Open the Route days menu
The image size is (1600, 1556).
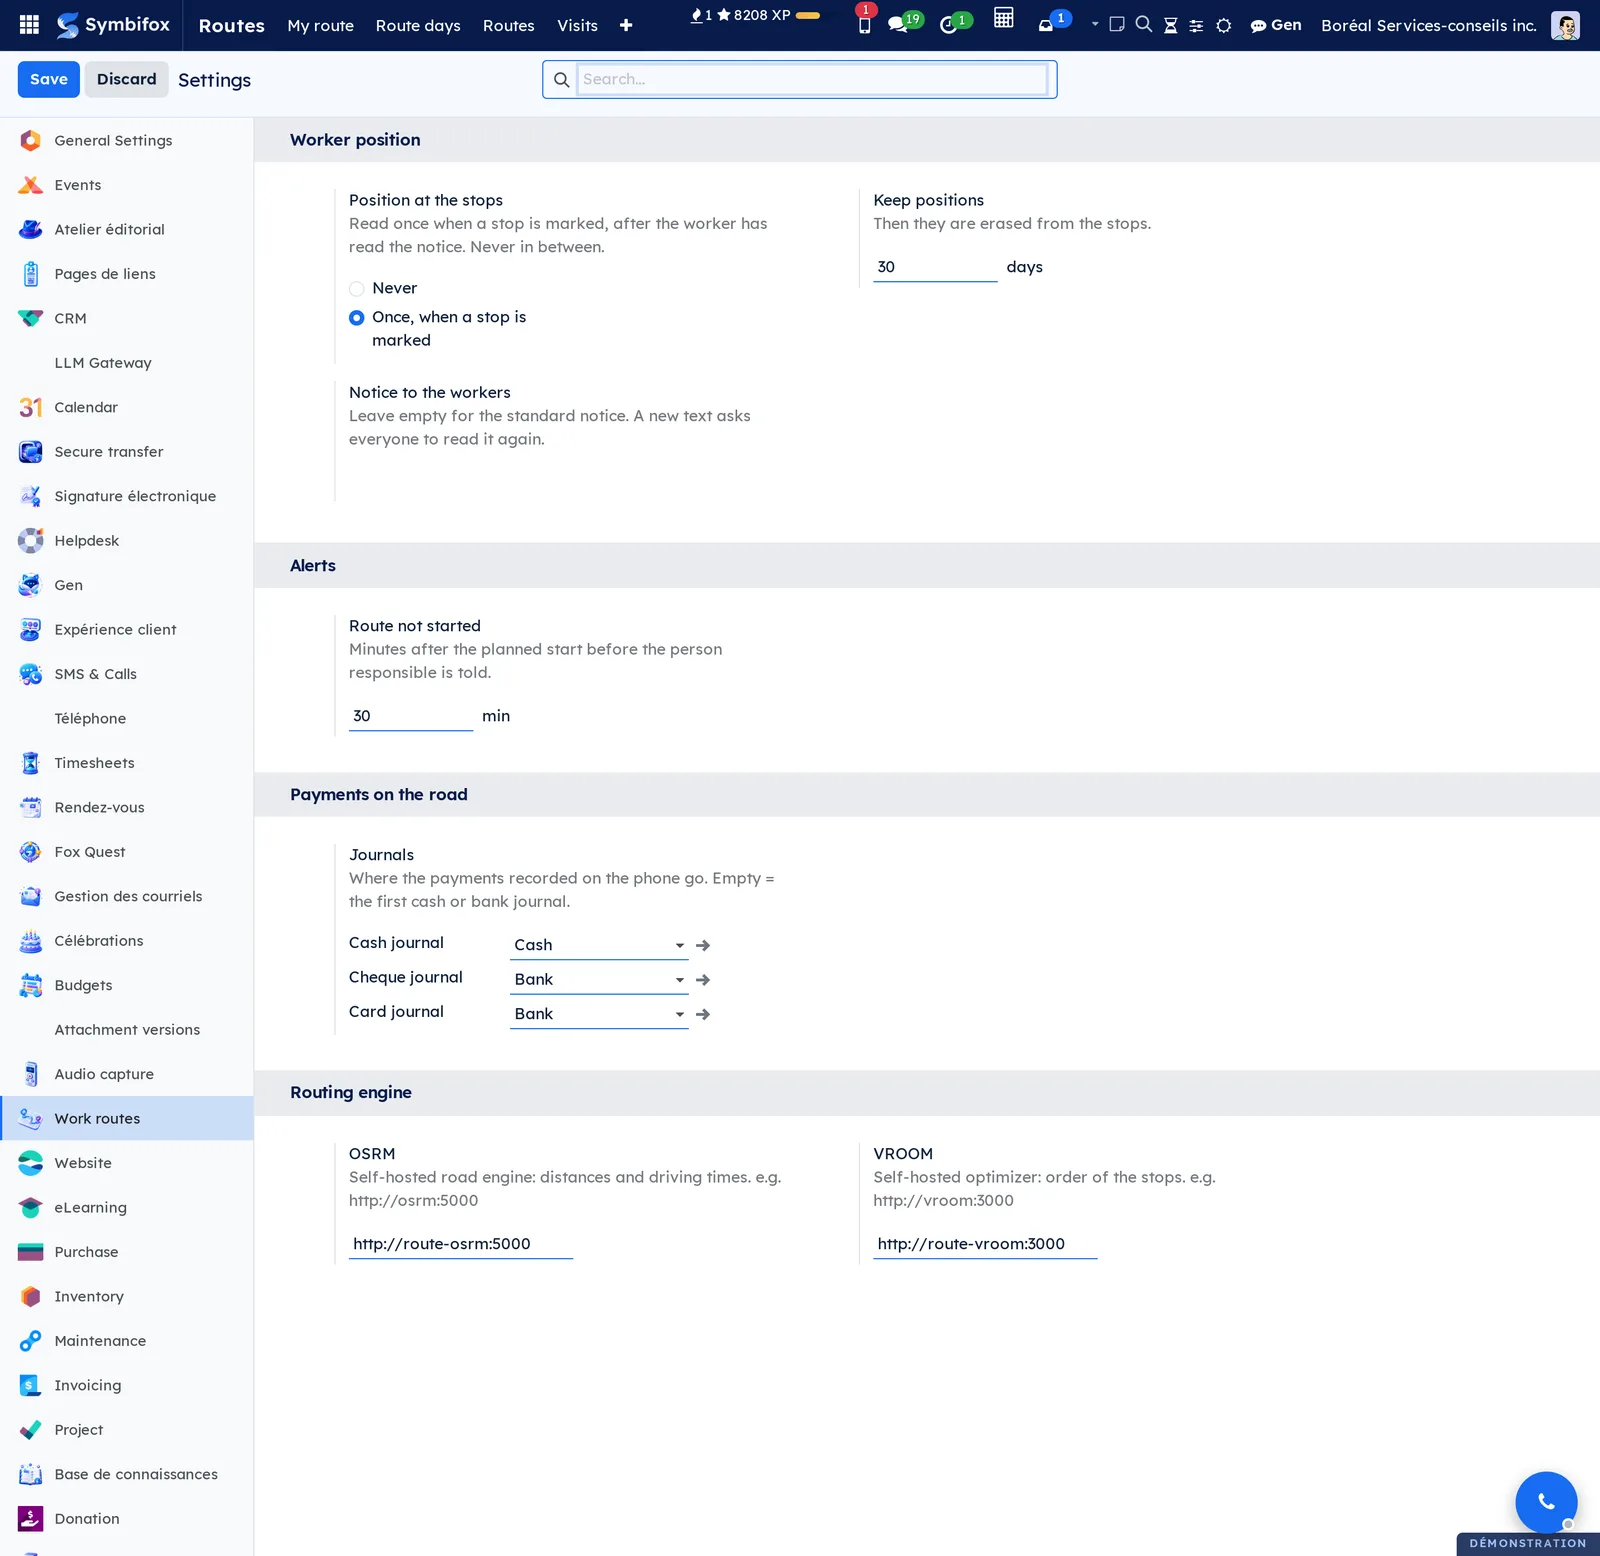tap(418, 25)
